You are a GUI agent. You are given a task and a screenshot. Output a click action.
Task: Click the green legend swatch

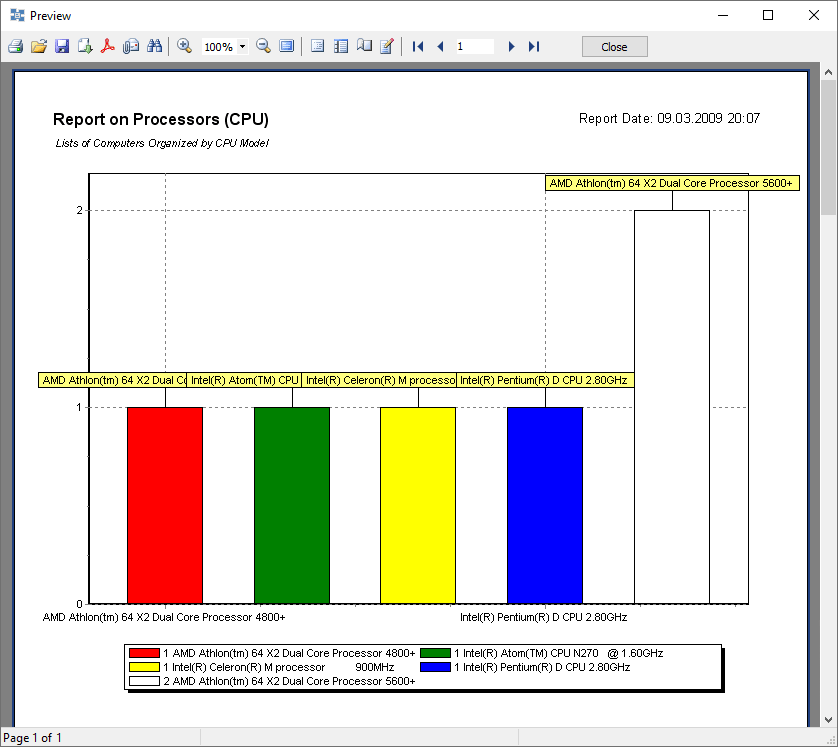click(436, 653)
